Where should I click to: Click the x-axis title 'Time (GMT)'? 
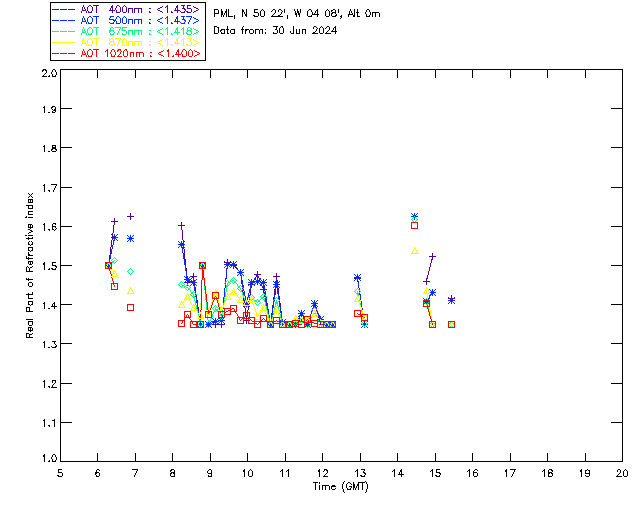(x=340, y=486)
